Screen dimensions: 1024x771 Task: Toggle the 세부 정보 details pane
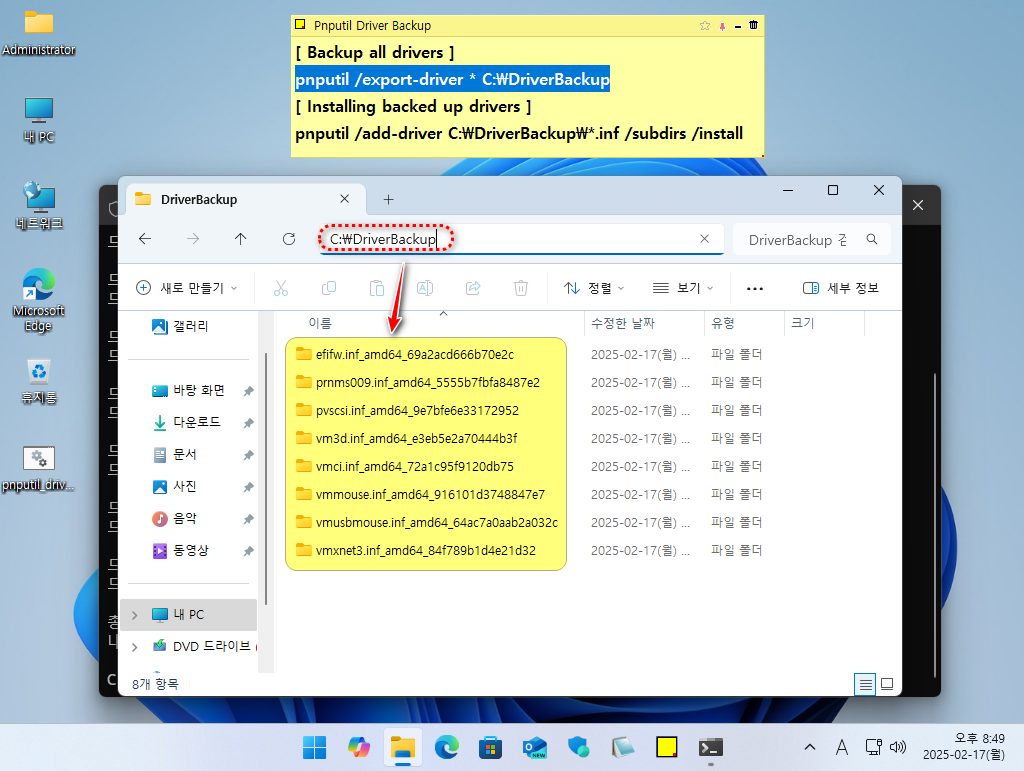(840, 288)
